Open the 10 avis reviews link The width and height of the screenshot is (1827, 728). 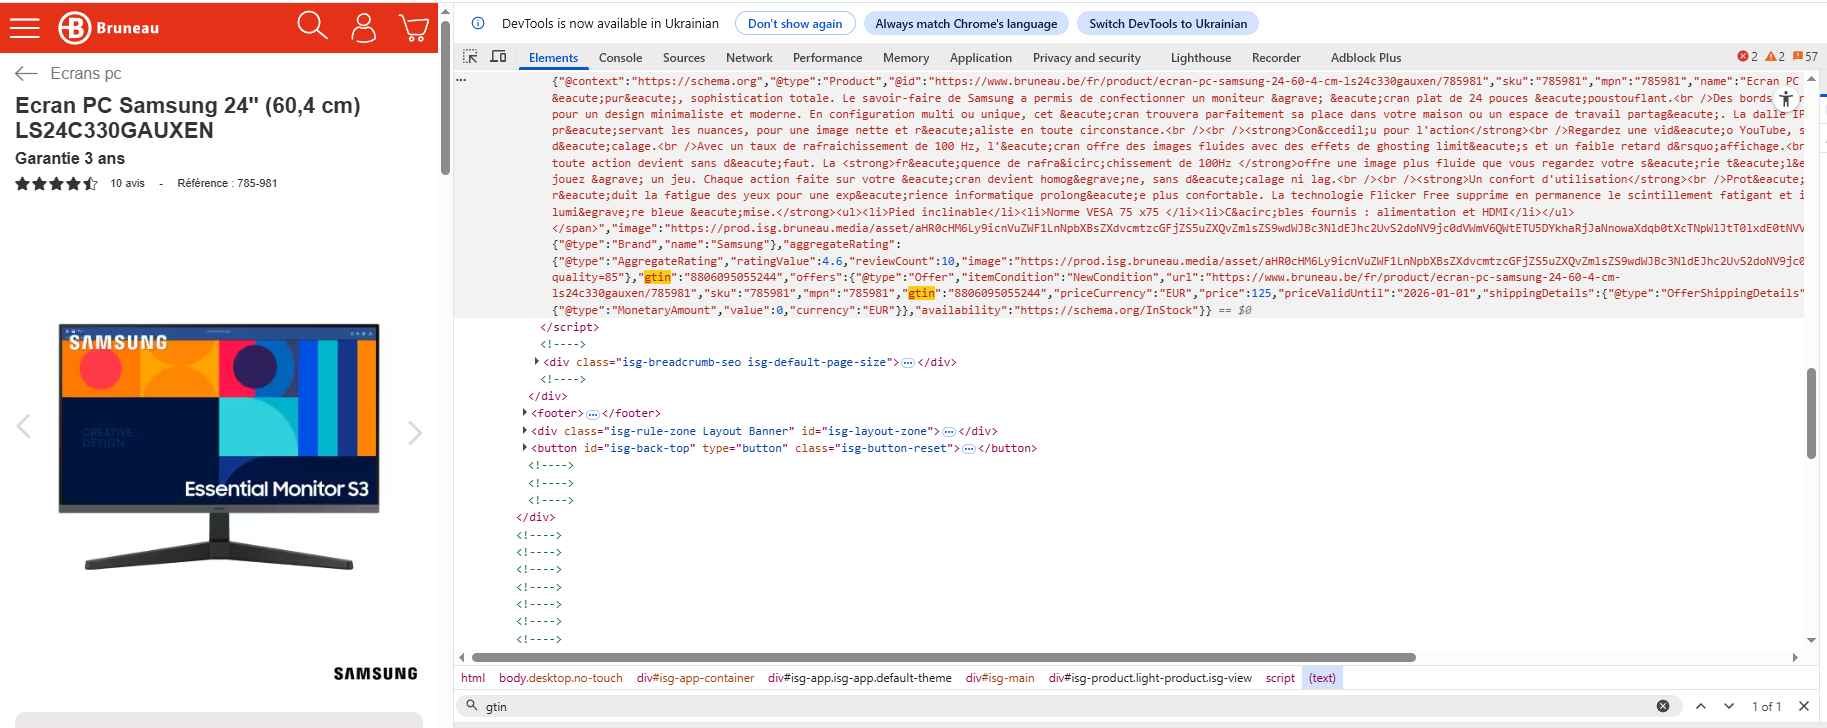point(127,183)
